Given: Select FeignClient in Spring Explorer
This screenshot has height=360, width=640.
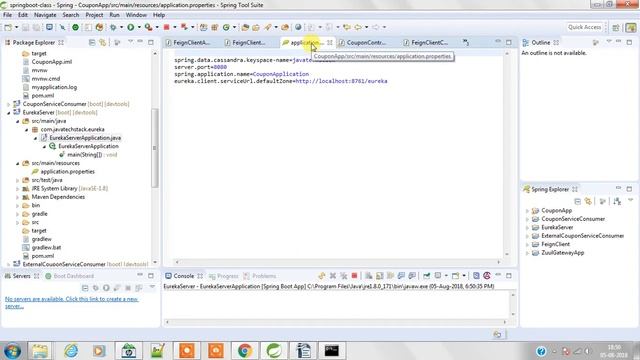Looking at the screenshot, I should tap(555, 244).
